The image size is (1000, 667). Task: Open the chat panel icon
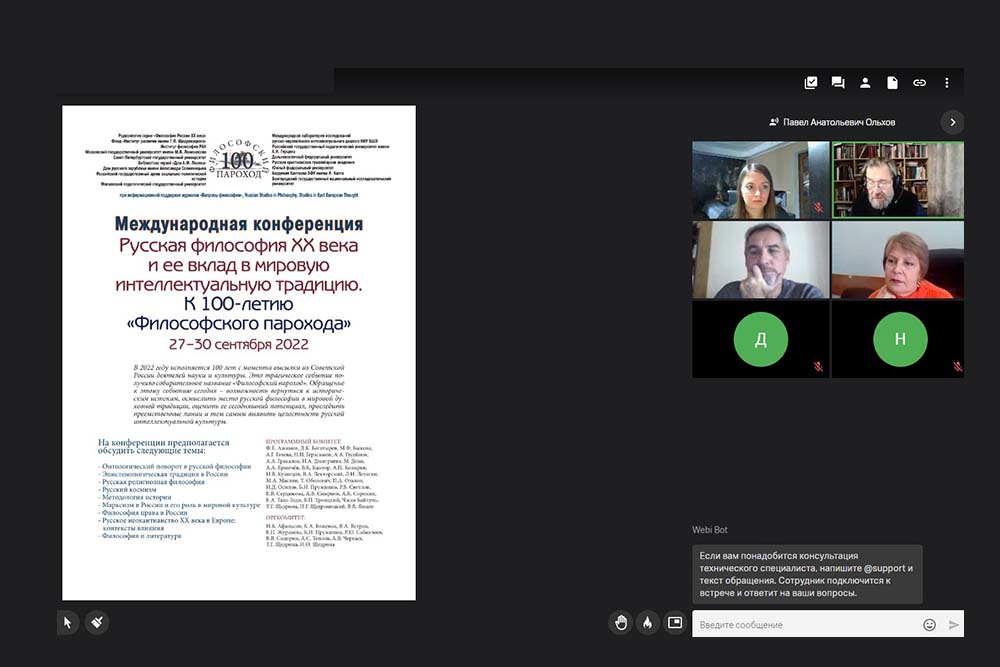pos(838,83)
